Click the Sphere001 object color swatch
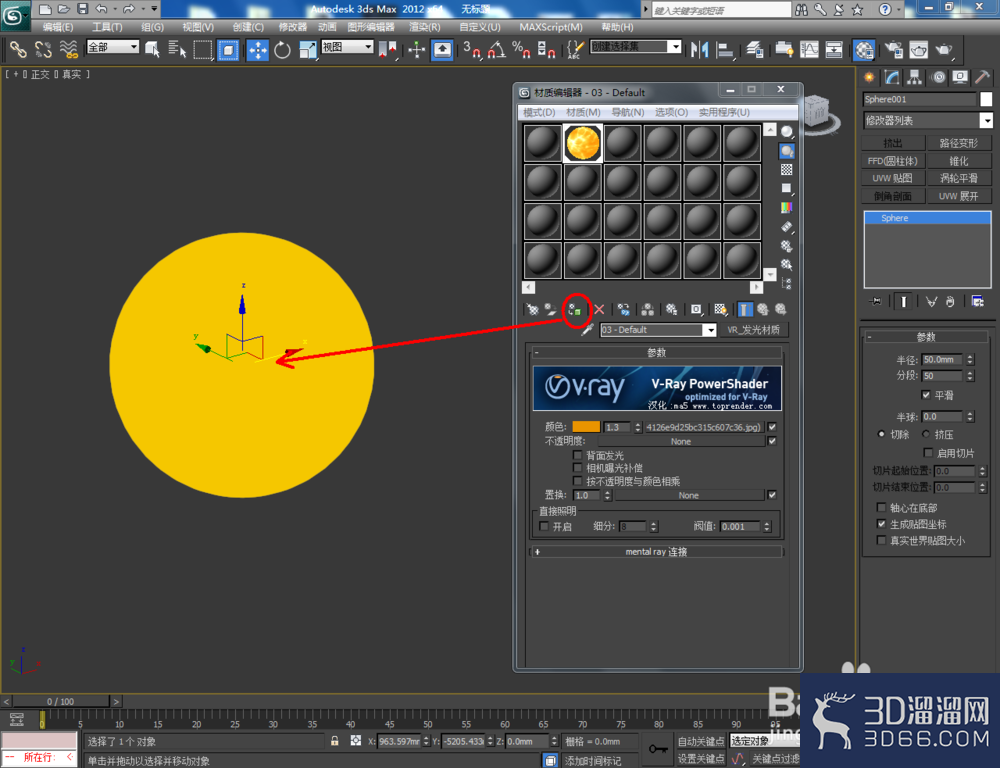Image resolution: width=1000 pixels, height=768 pixels. tap(986, 99)
